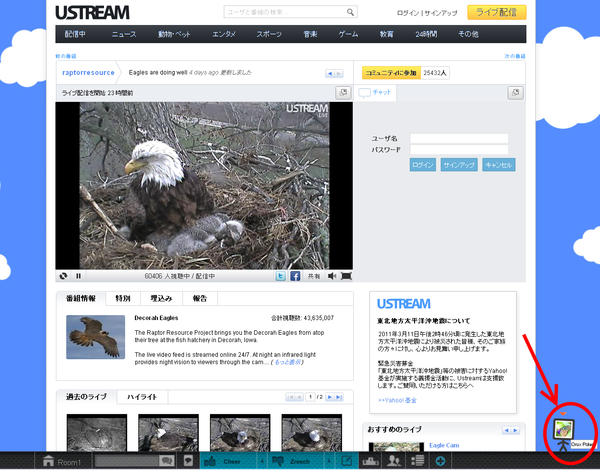Image resolution: width=600 pixels, height=470 pixels.
Task: Open the 配信中 menu item
Action: (x=75, y=34)
